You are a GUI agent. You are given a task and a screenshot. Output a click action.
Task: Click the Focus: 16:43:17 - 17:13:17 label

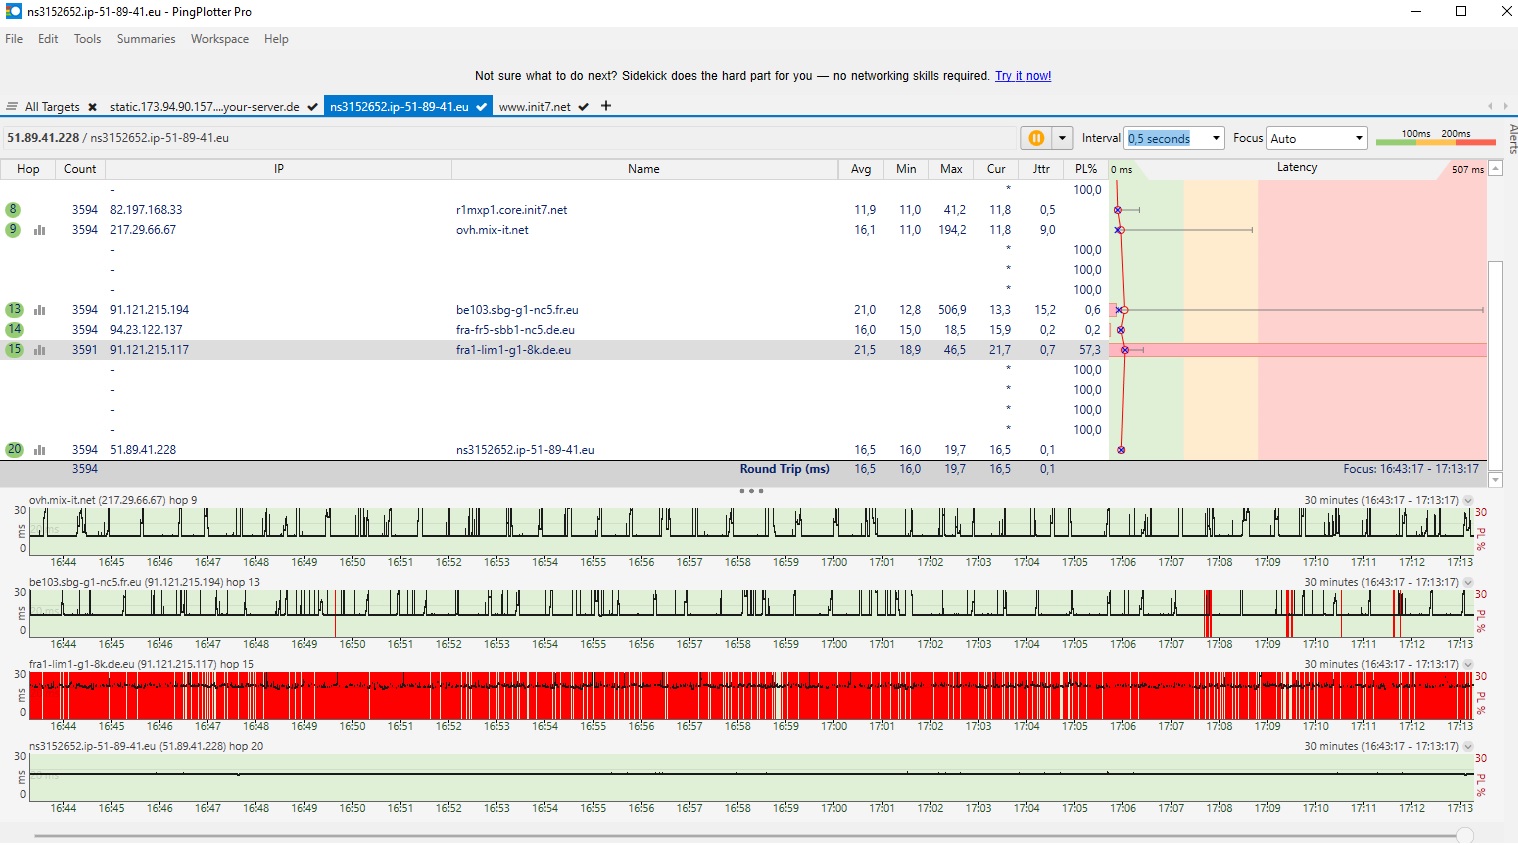point(1411,469)
